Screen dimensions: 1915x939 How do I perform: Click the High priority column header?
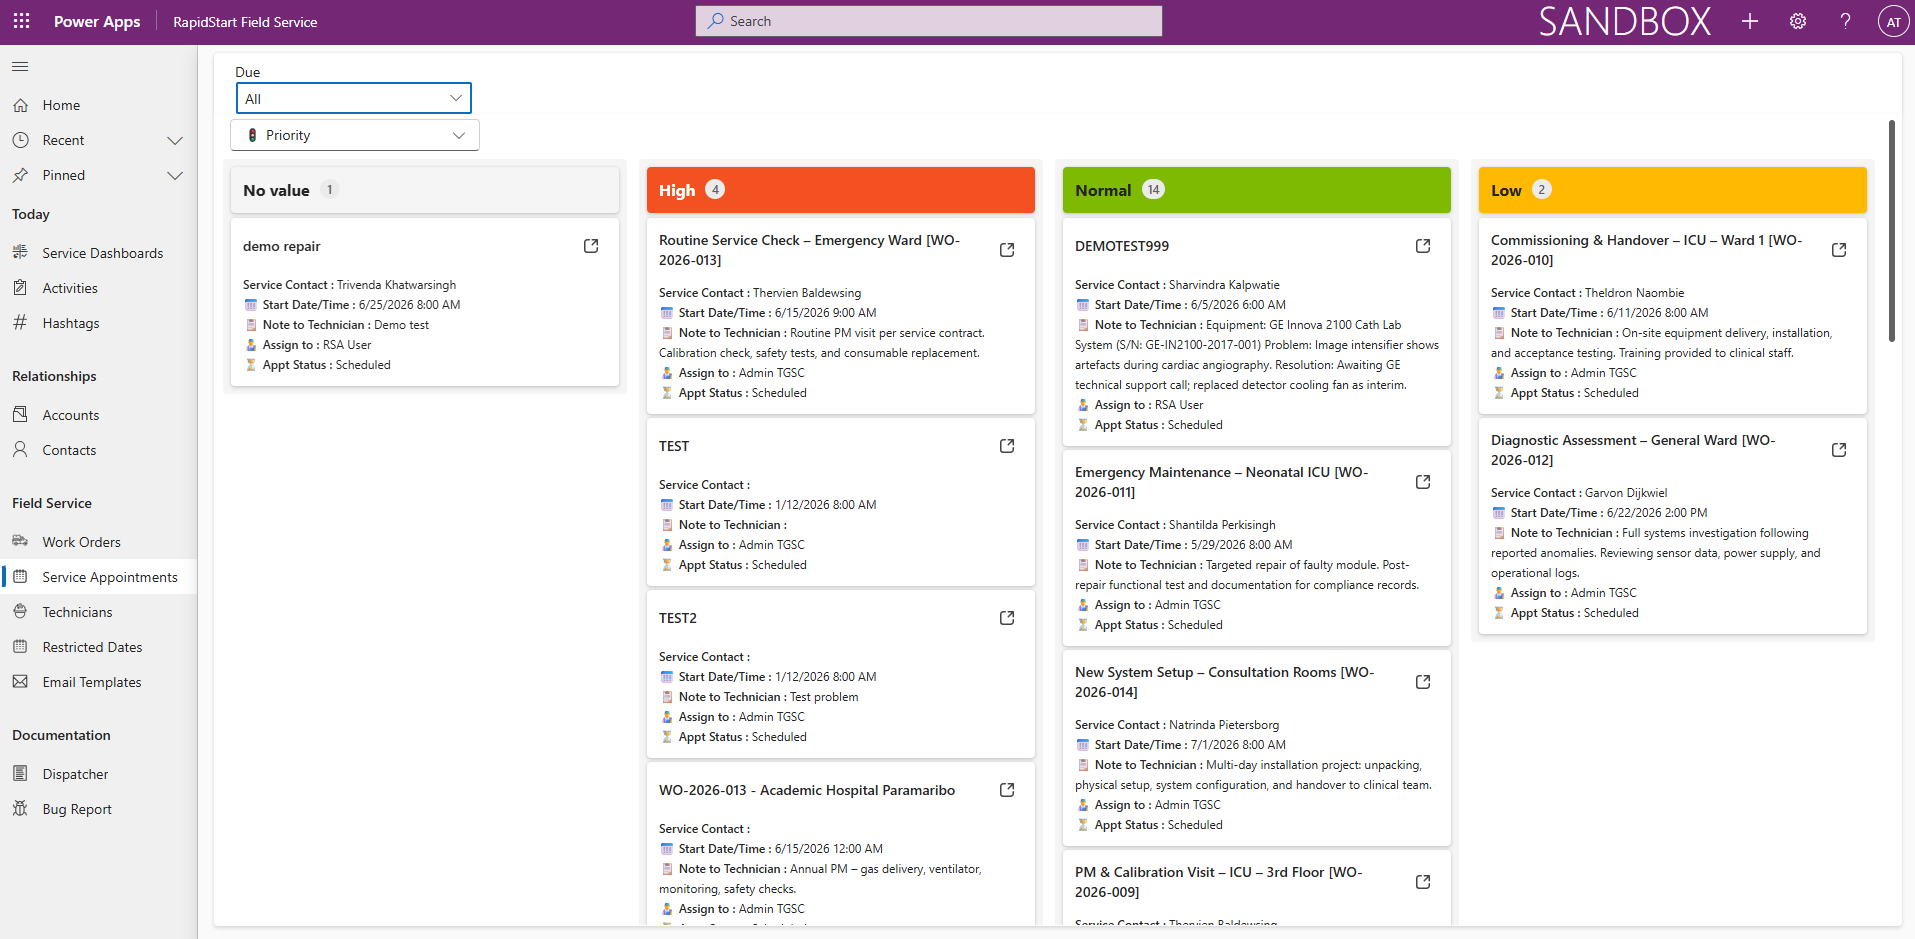tap(841, 190)
